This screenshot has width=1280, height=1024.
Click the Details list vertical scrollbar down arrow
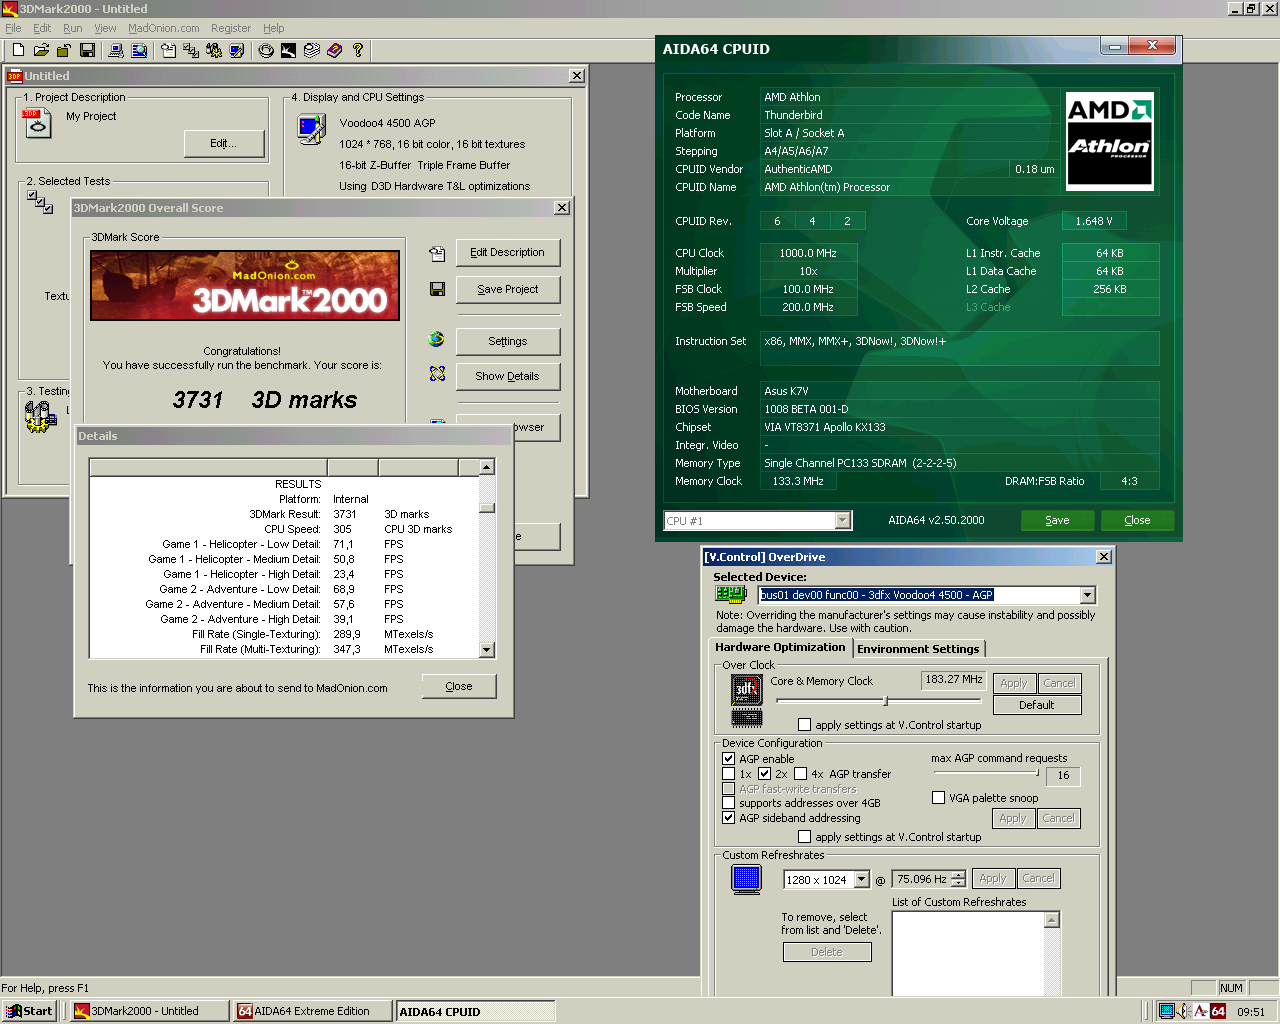[487, 650]
